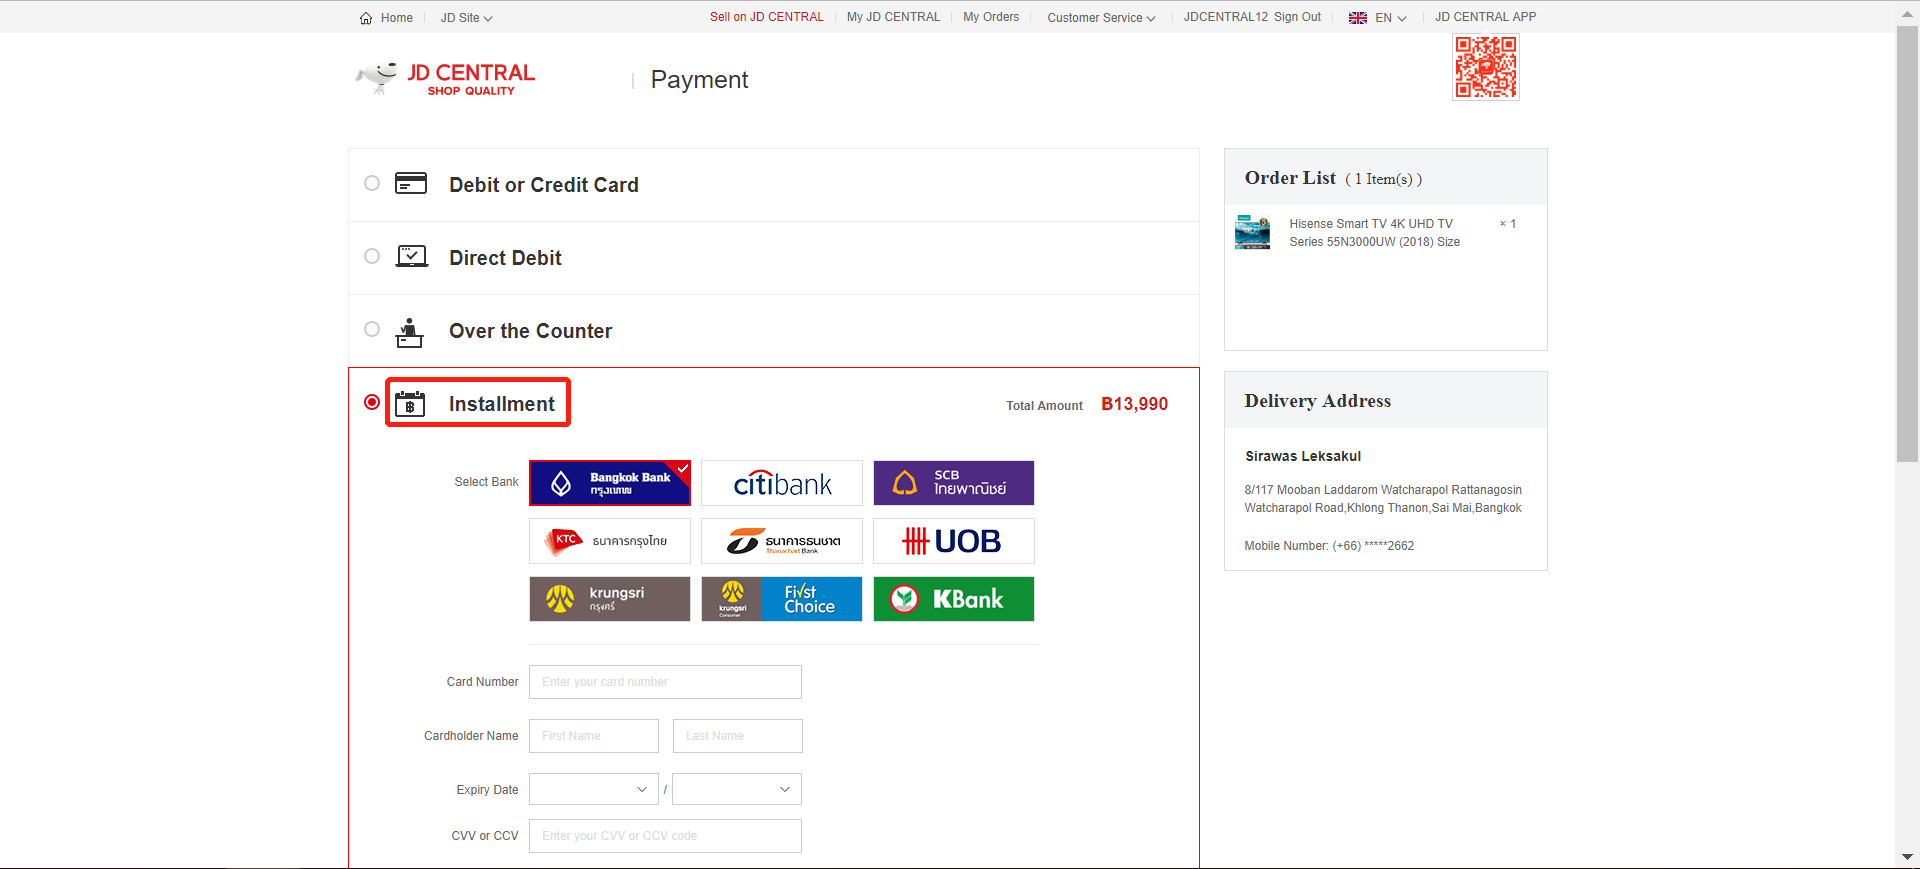Open Sell on JD CENTRAL link
The image size is (1920, 869).
coord(767,17)
